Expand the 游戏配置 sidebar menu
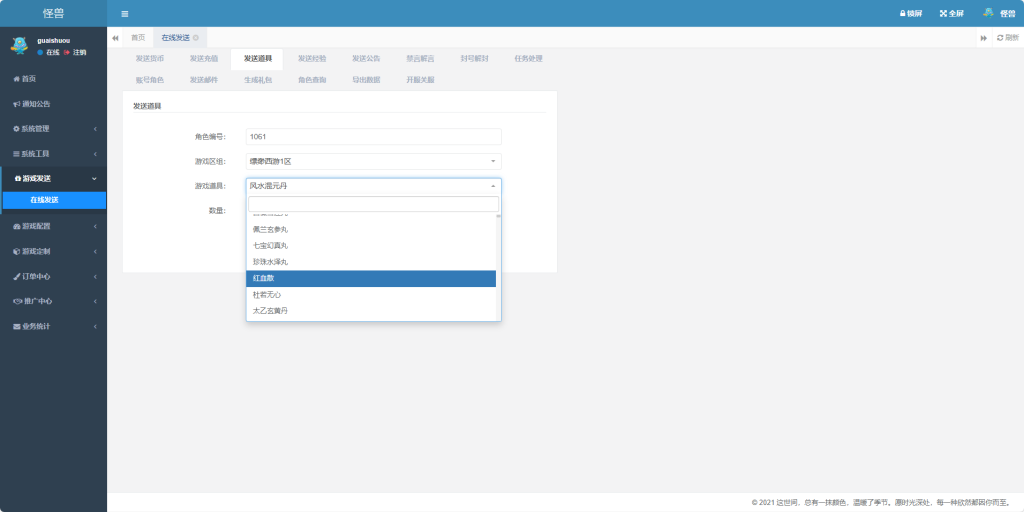1024x512 pixels. click(53, 227)
